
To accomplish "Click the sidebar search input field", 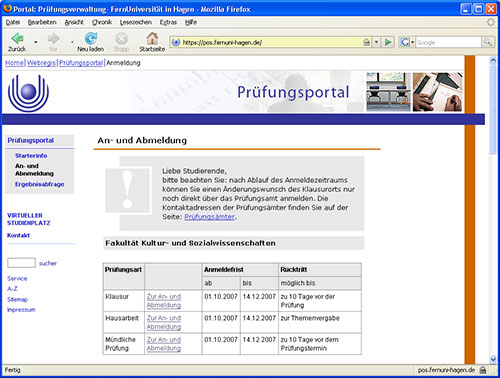I will pyautogui.click(x=21, y=263).
